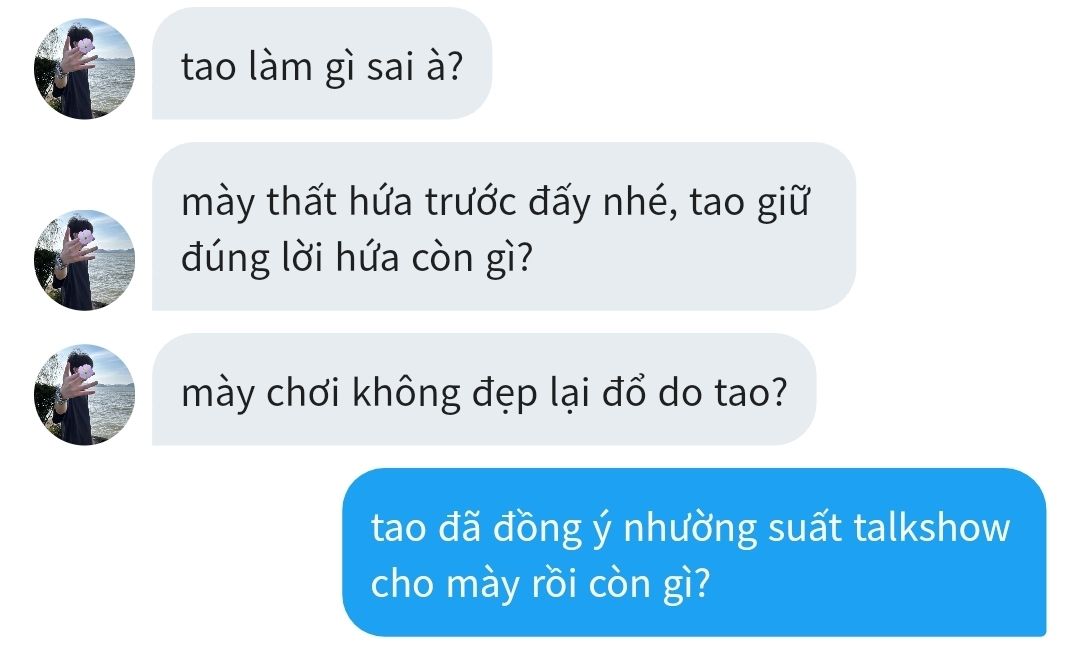Screen dimensions: 1080x645
Task: Click avatar beside "mày chơi không đẹp" message
Action: pos(84,394)
